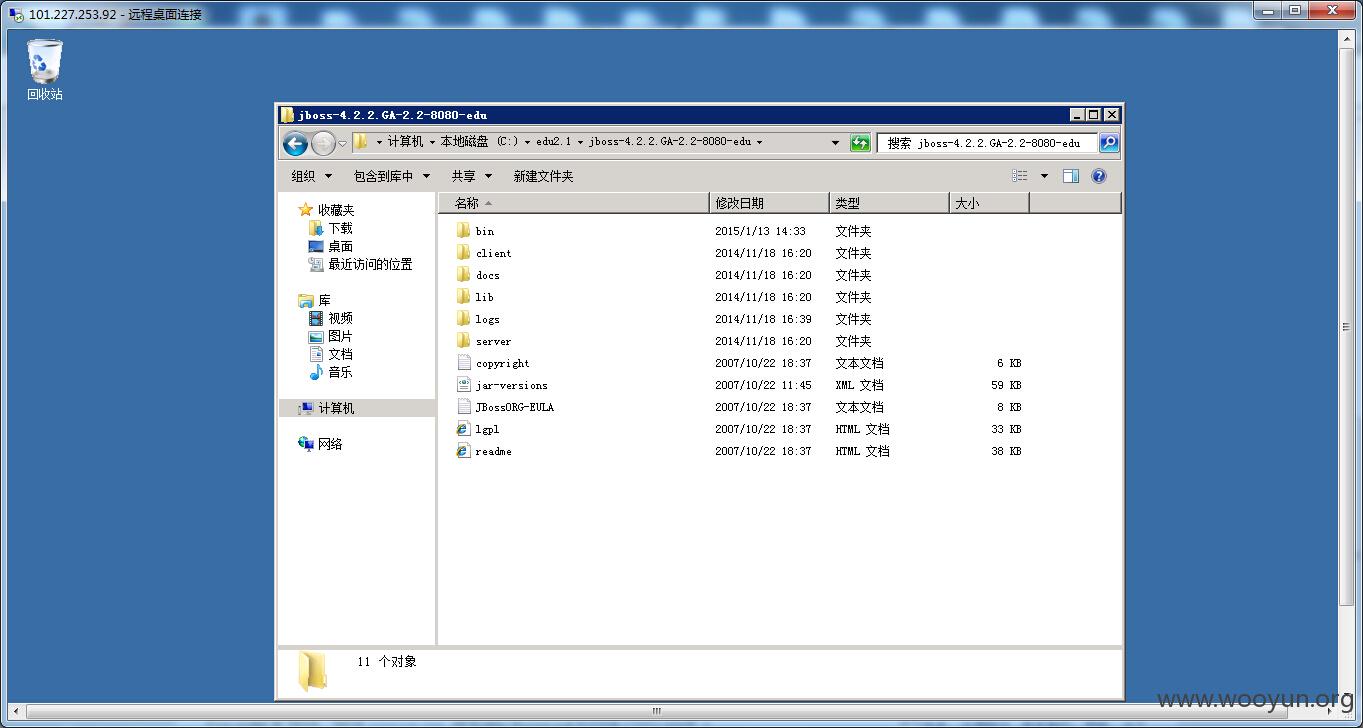The height and width of the screenshot is (728, 1363).
Task: Sort by the 类型 column header
Action: [x=889, y=203]
